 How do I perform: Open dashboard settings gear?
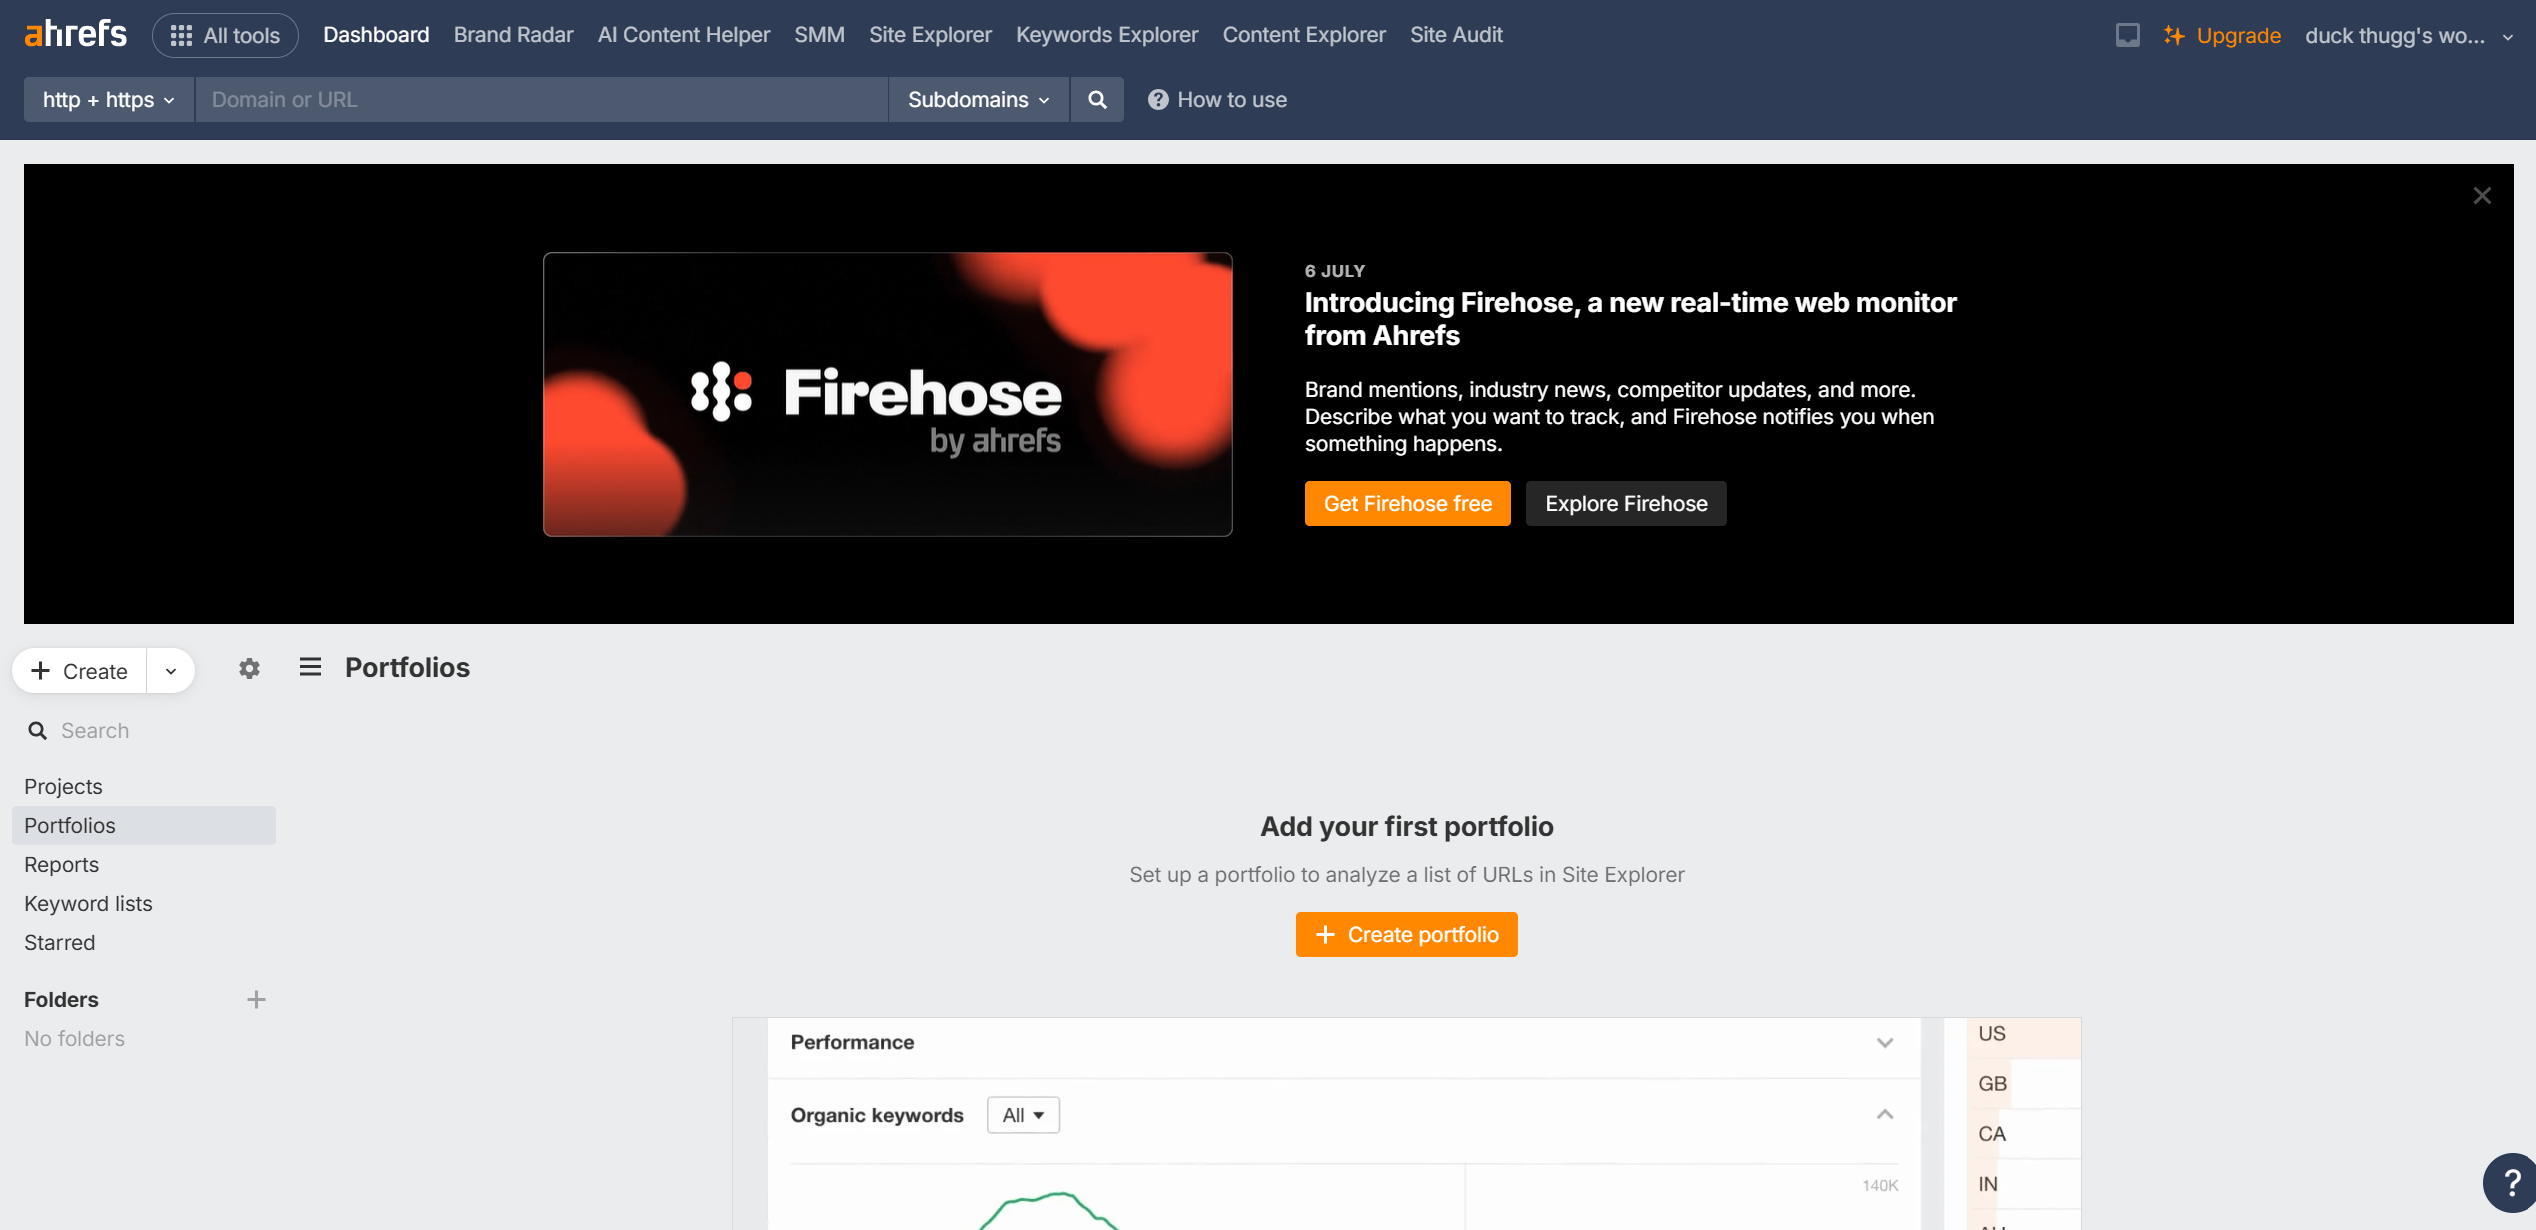(x=249, y=669)
